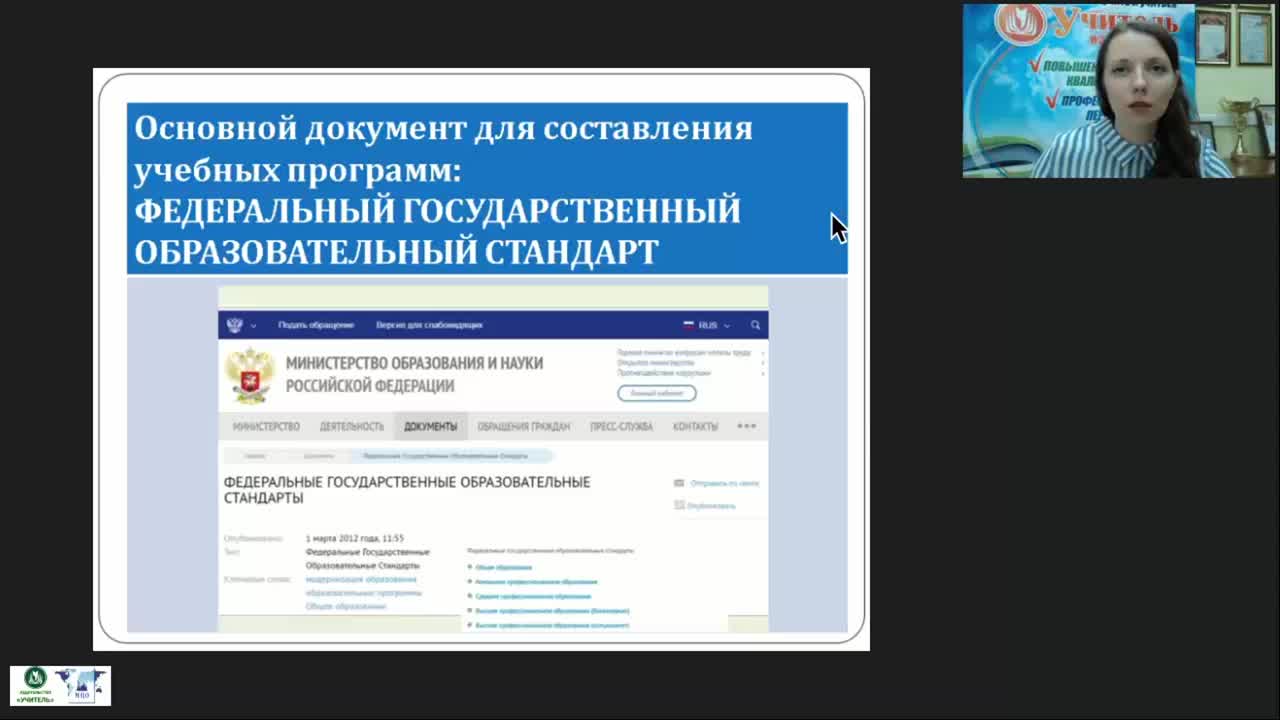Click the breadcrumb 'Федеральные Государственные Образовательные Стандарты'
This screenshot has width=1280, height=720.
click(445, 455)
